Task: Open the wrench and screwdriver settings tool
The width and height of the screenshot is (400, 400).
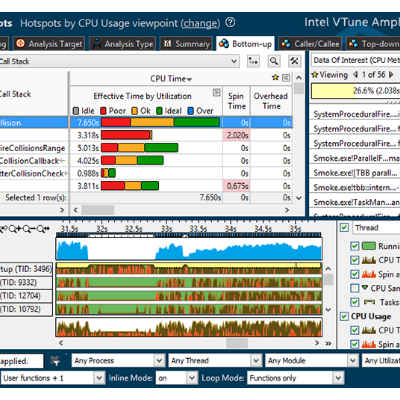Action: tap(294, 61)
